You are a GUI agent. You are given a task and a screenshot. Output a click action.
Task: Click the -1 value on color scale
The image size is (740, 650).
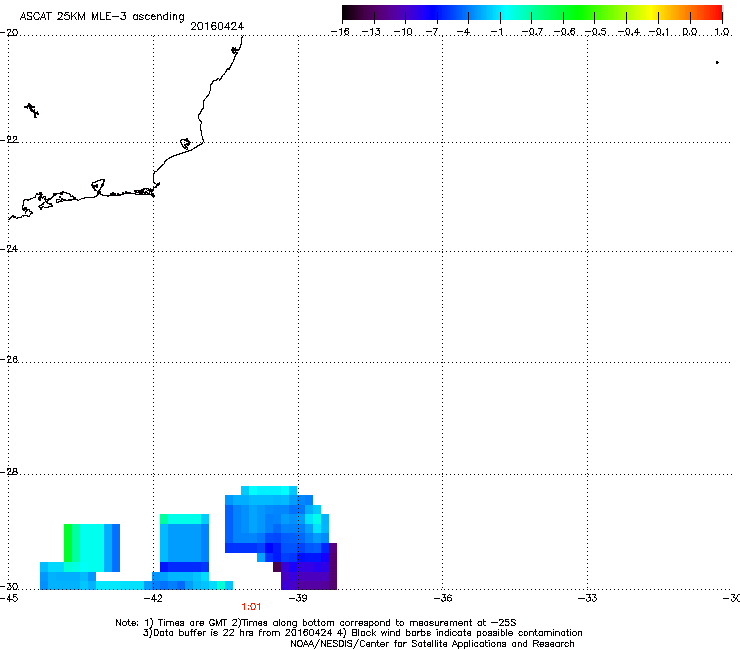coord(496,32)
